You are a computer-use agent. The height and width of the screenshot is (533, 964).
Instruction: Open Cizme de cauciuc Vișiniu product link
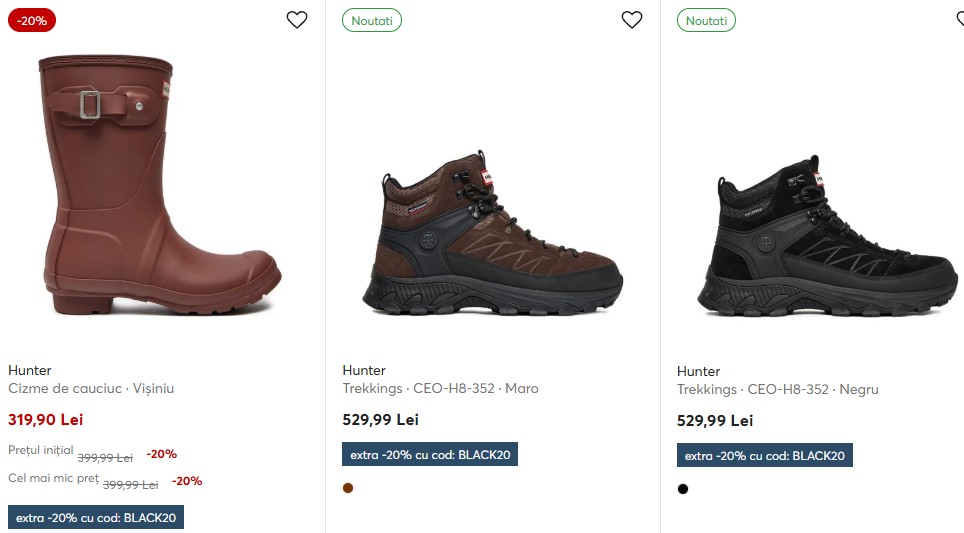[91, 388]
